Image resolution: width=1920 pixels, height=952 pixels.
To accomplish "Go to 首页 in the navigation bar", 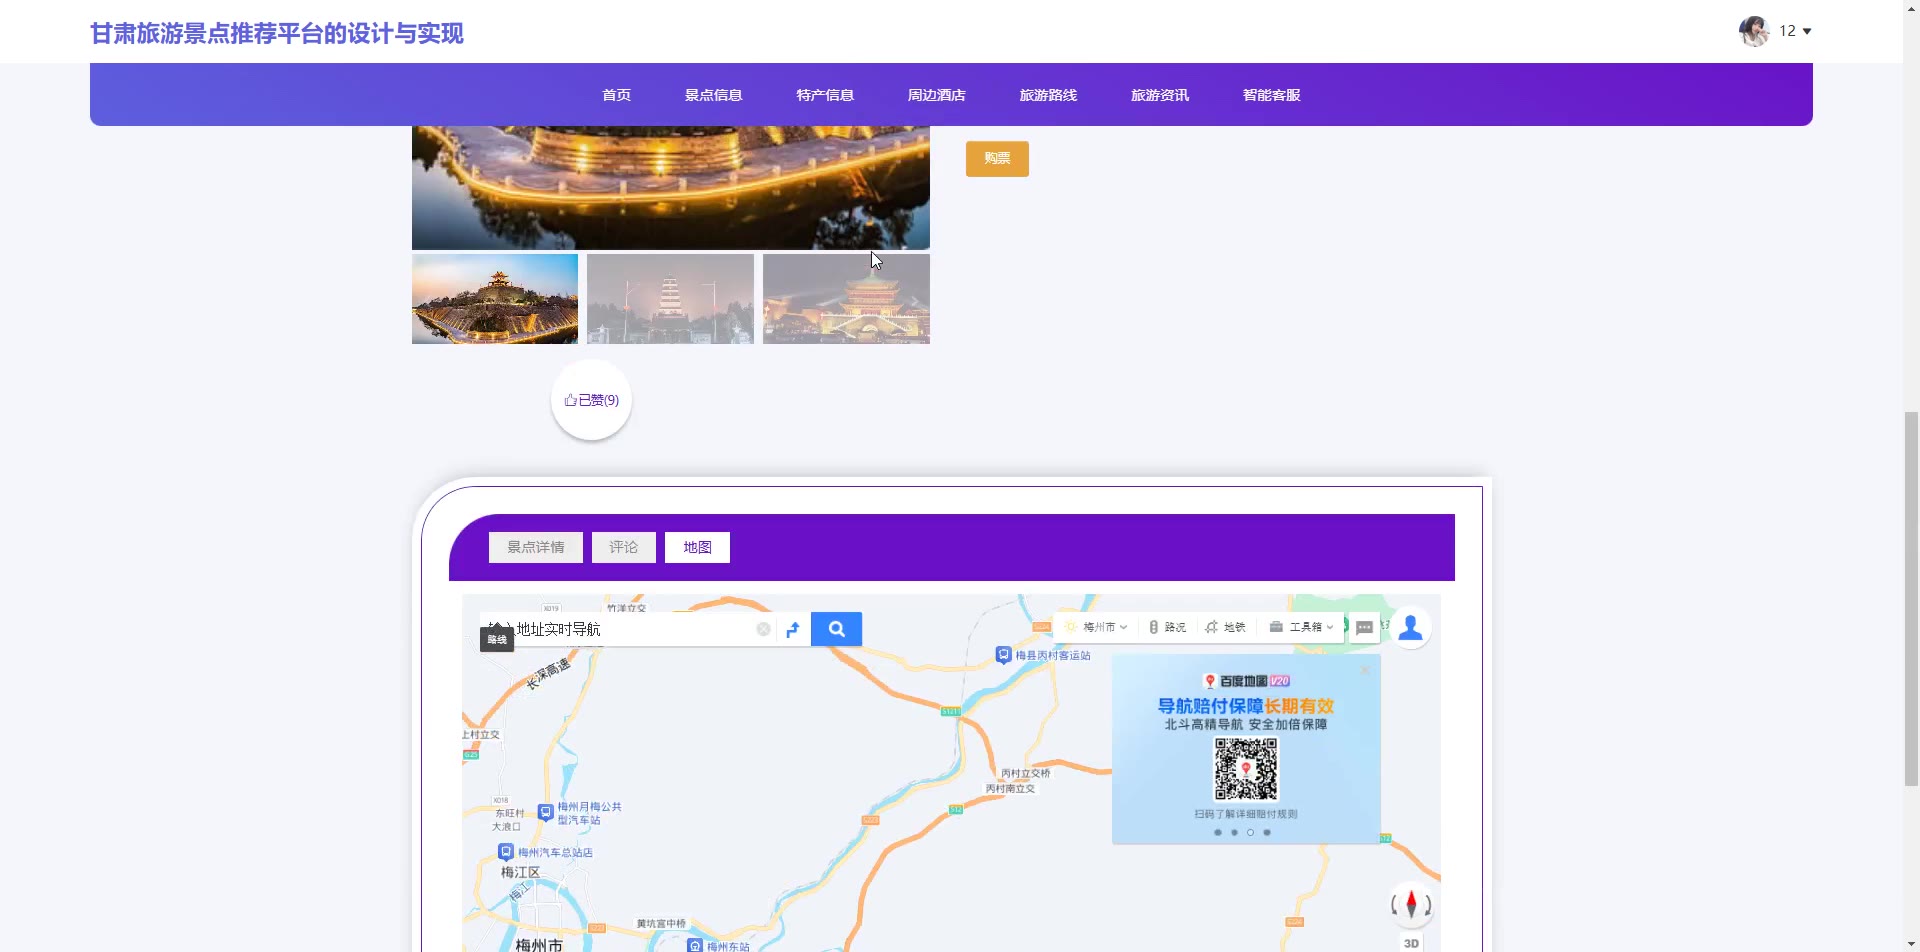I will click(616, 95).
